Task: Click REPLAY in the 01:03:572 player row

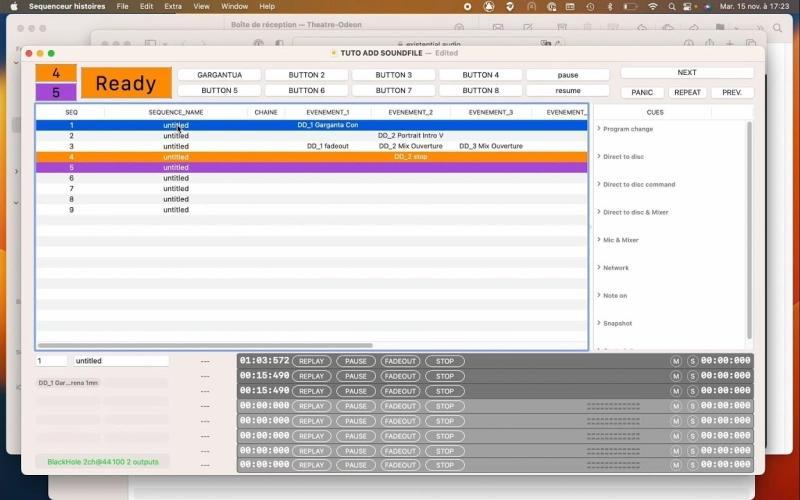Action: click(x=311, y=361)
